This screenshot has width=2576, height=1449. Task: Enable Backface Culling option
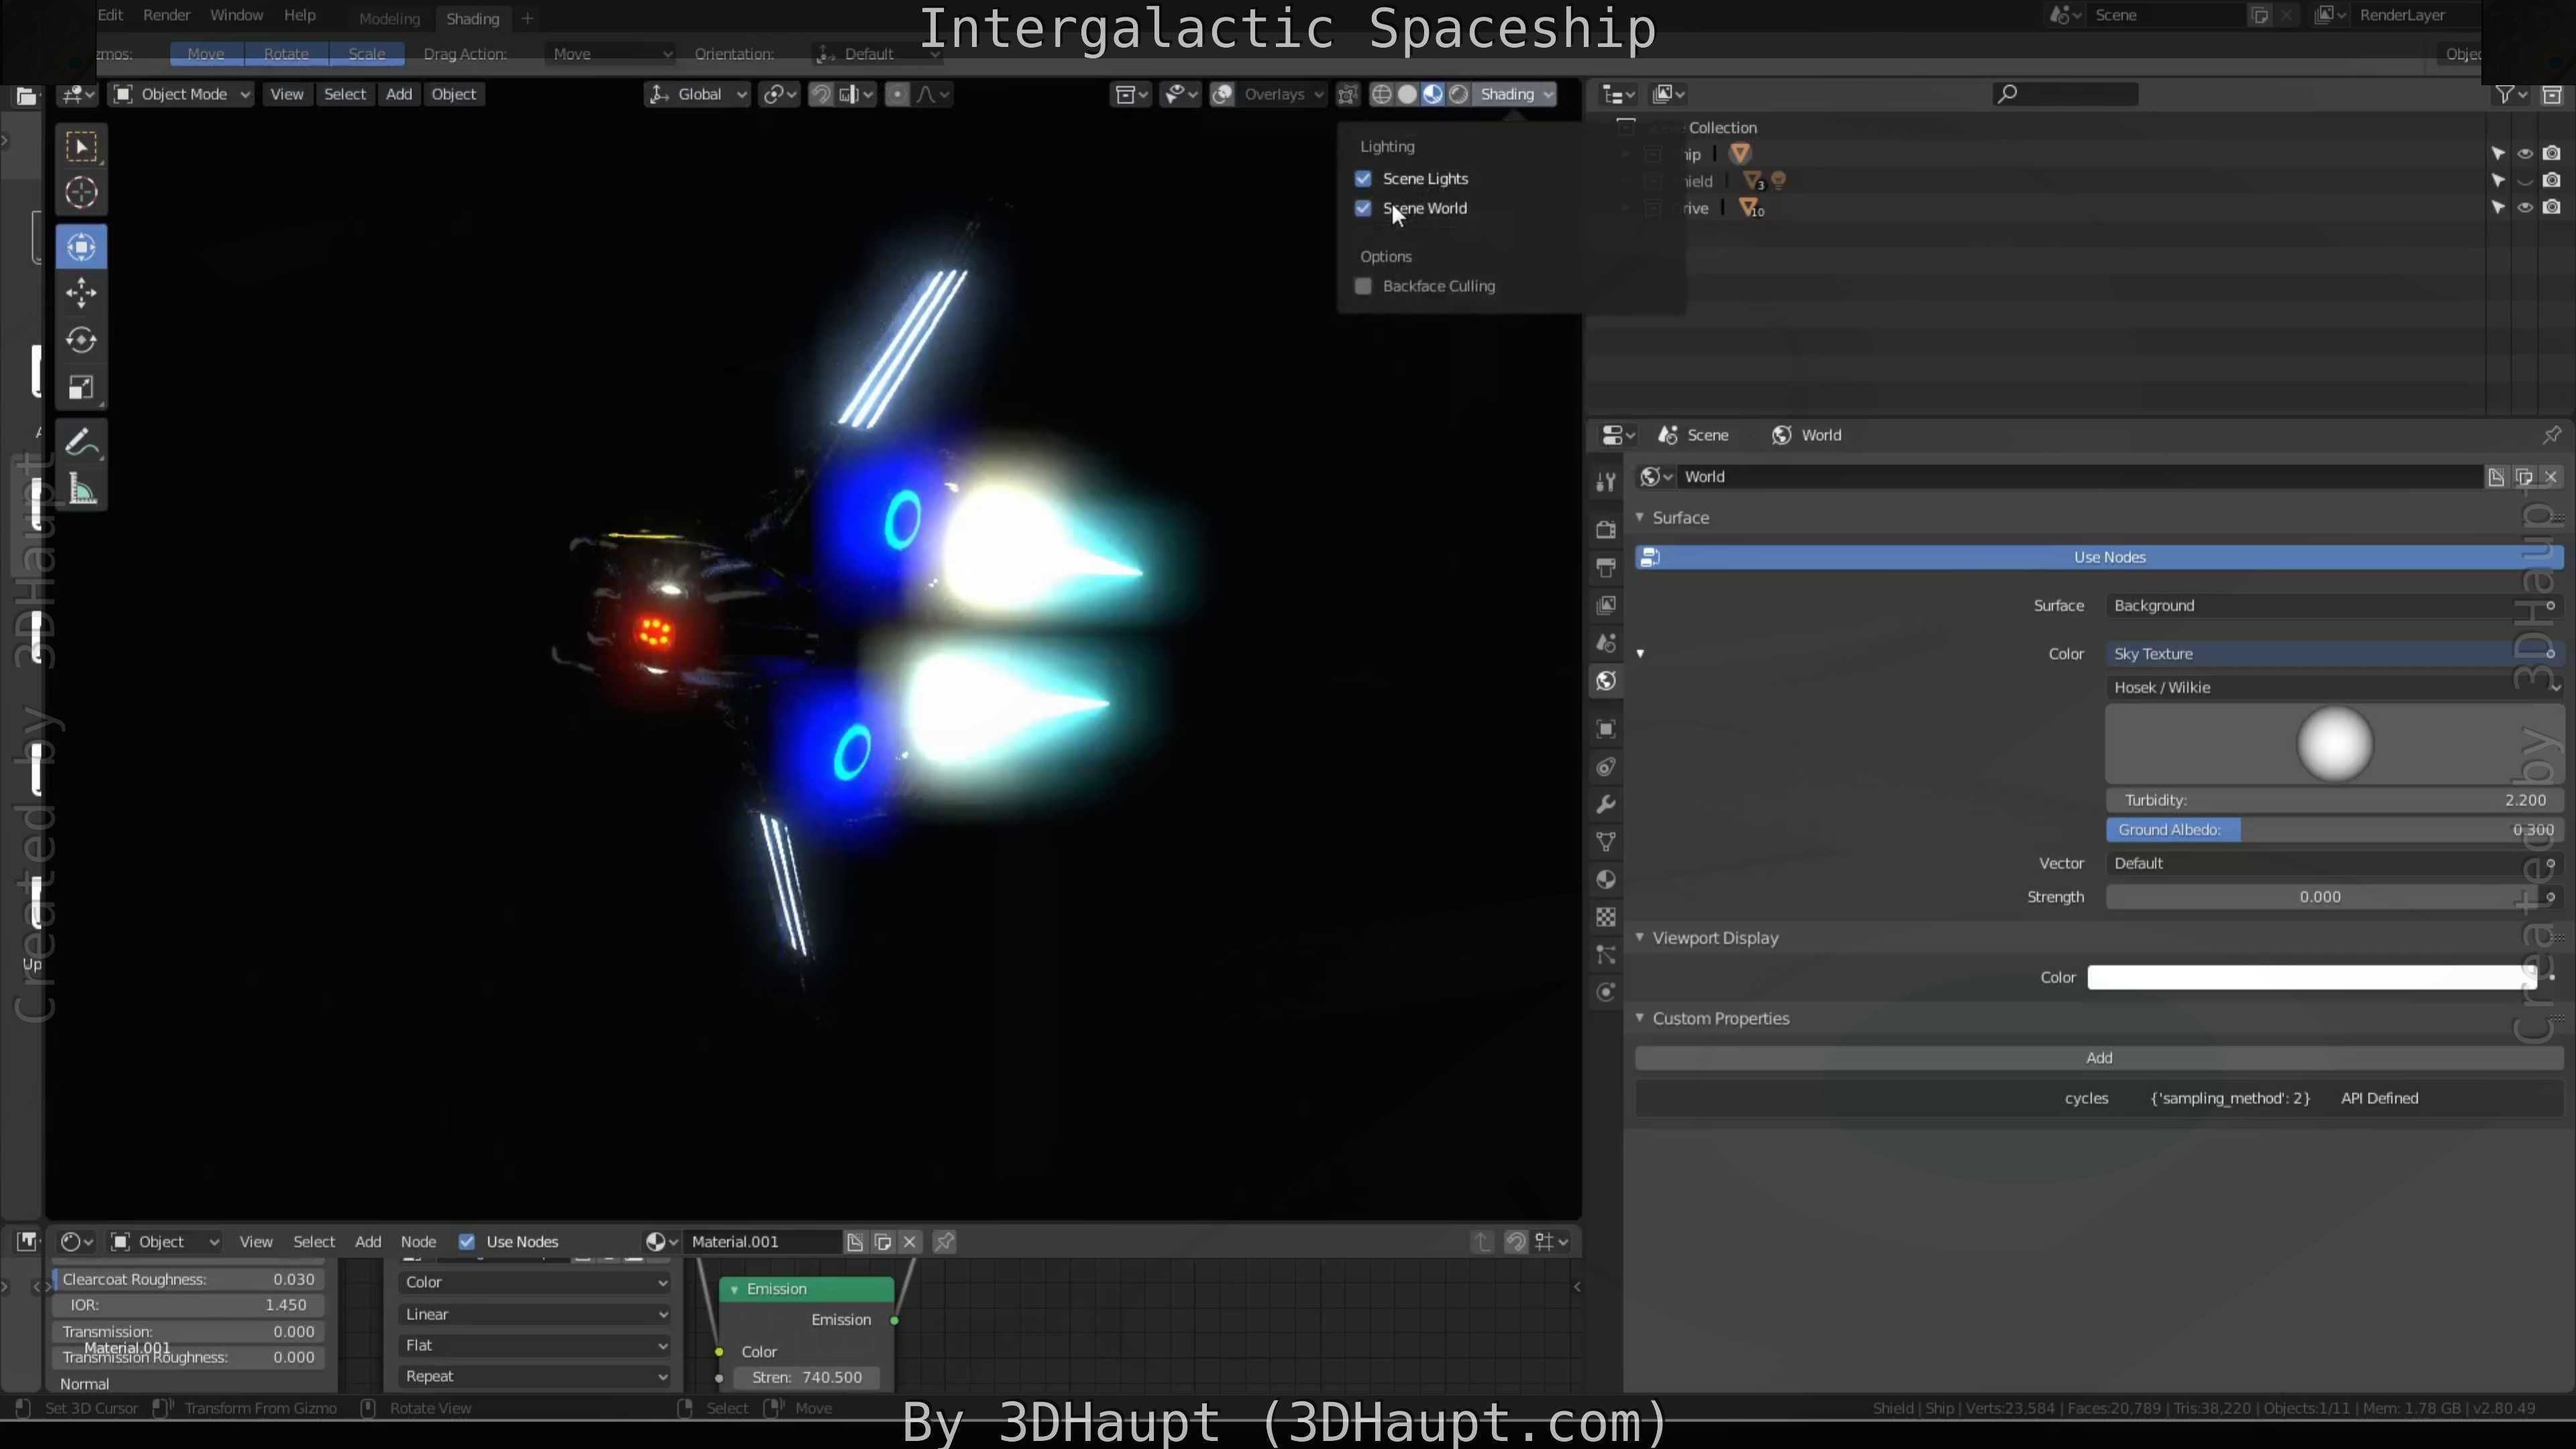(x=1363, y=286)
